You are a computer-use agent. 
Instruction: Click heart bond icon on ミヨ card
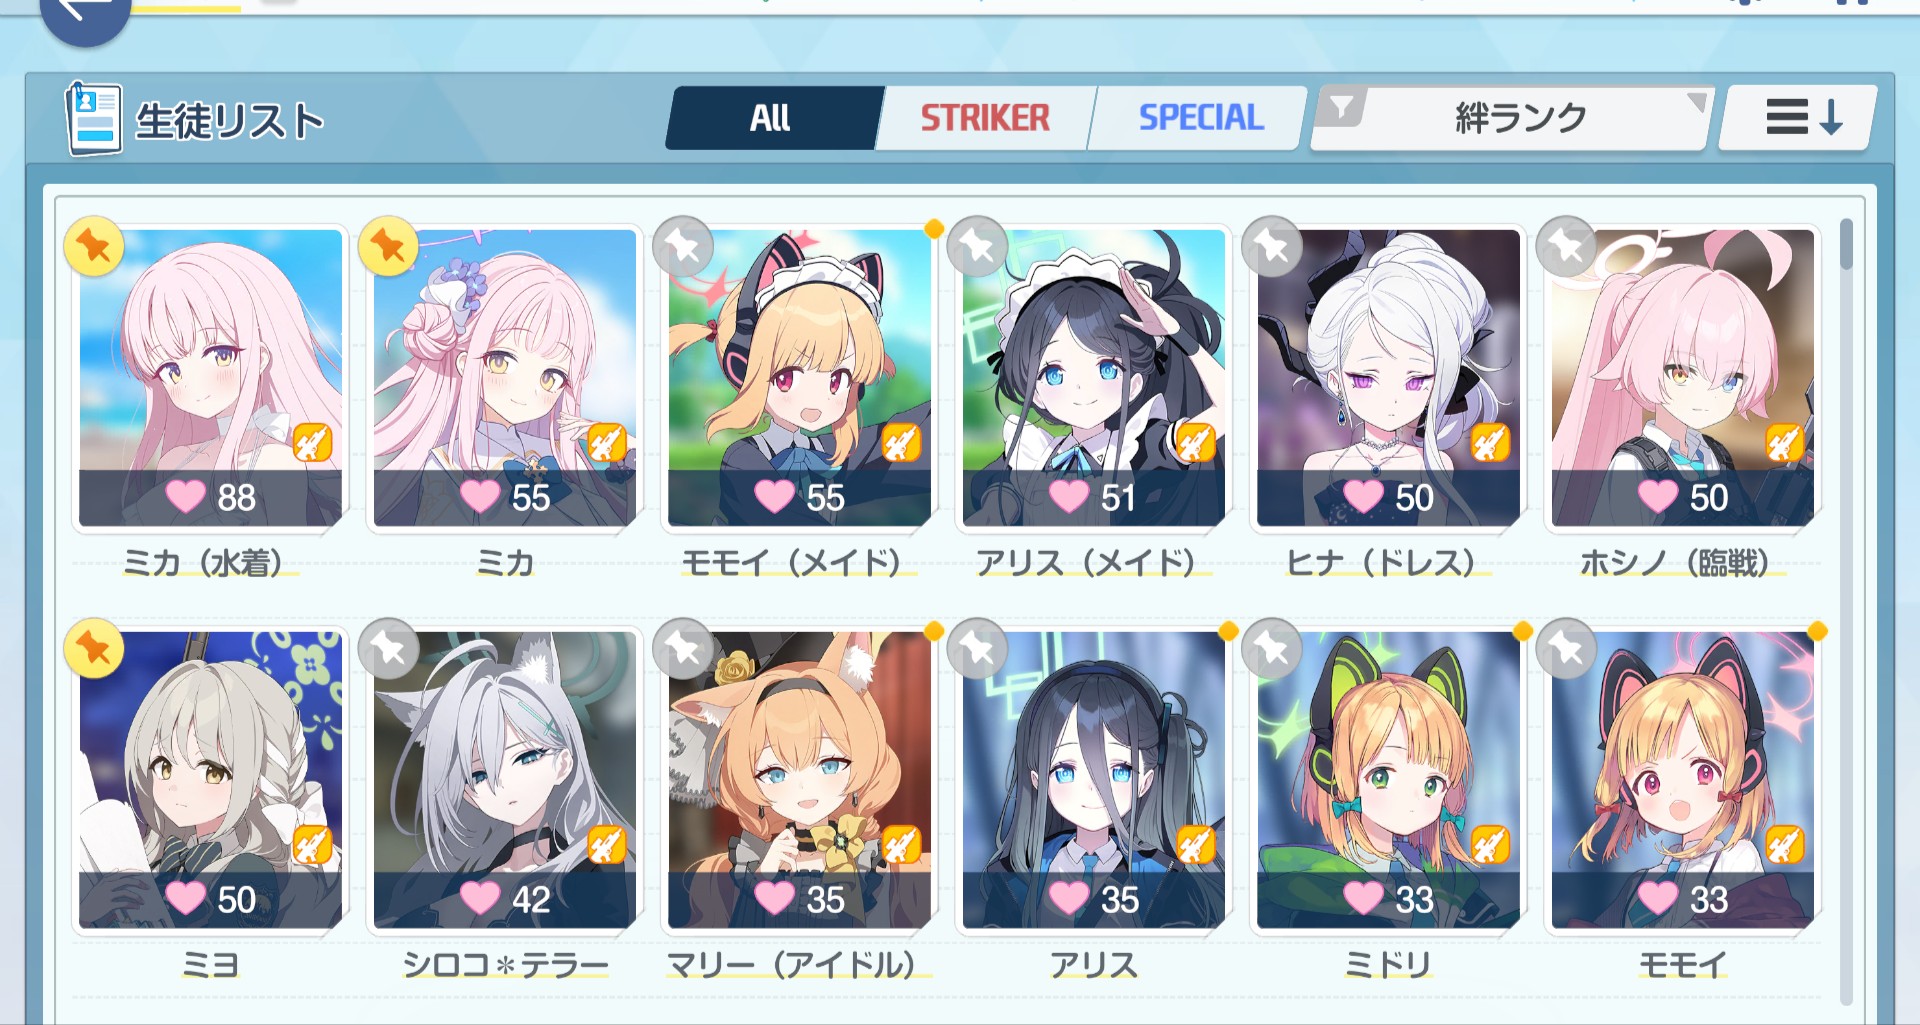coord(185,898)
